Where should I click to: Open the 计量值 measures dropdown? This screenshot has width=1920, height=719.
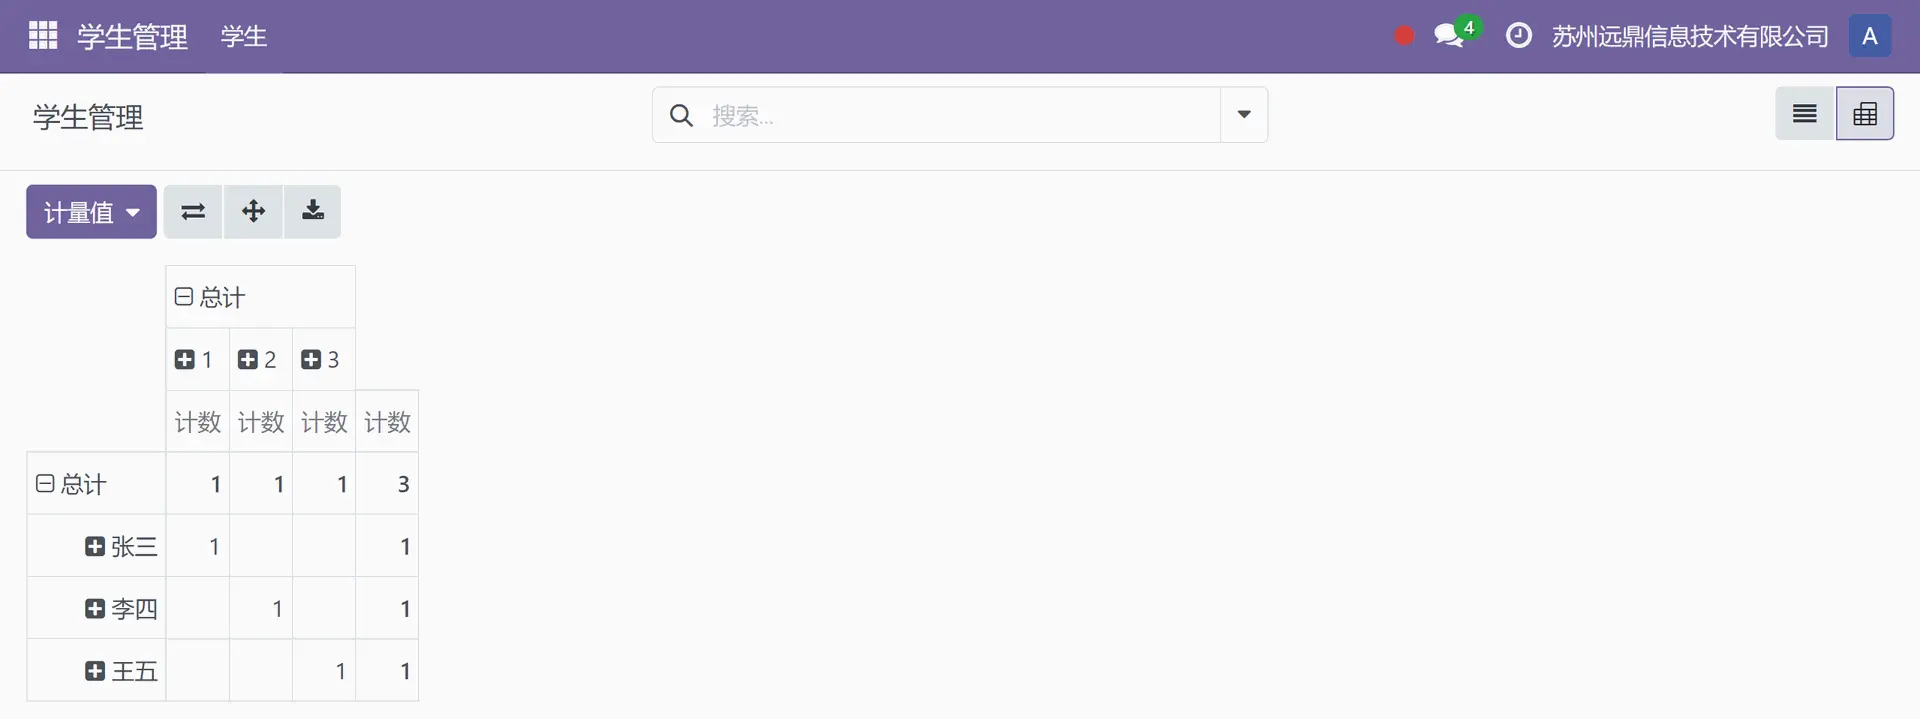pyautogui.click(x=91, y=212)
